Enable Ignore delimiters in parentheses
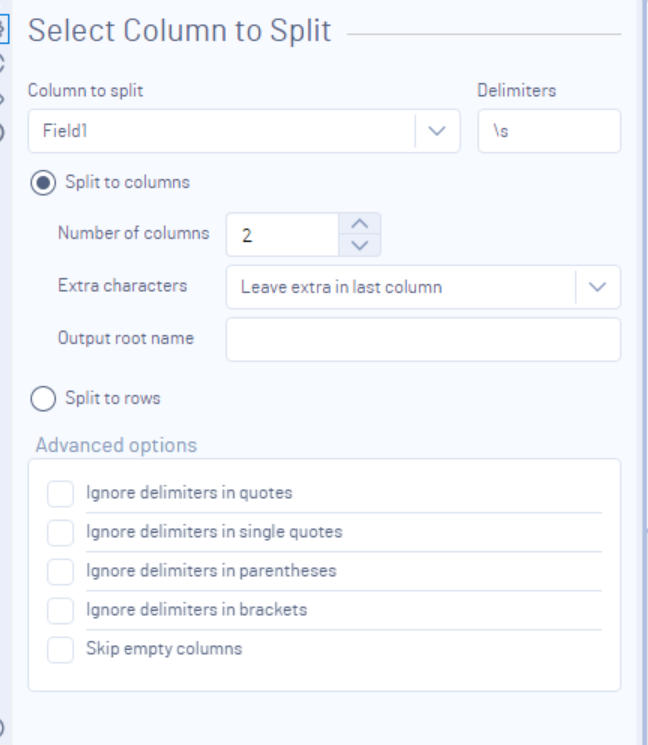The width and height of the screenshot is (648, 745). click(60, 572)
